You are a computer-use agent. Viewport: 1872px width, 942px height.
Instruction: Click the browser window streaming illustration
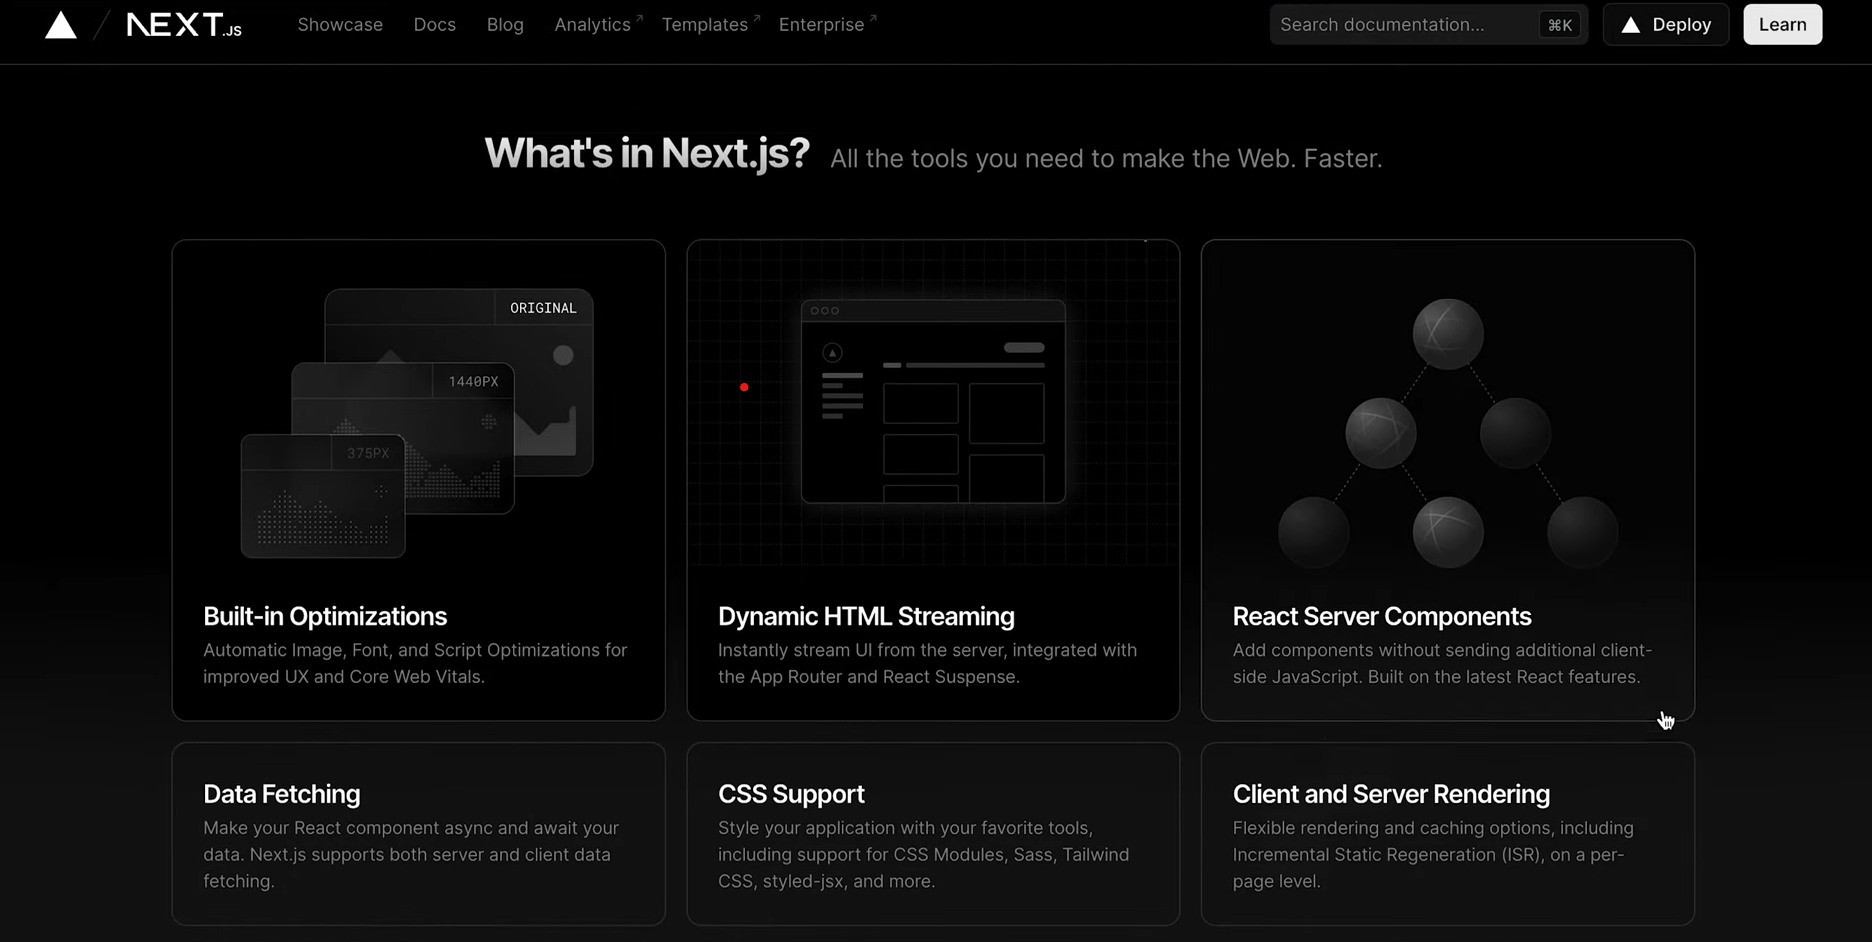(x=932, y=402)
